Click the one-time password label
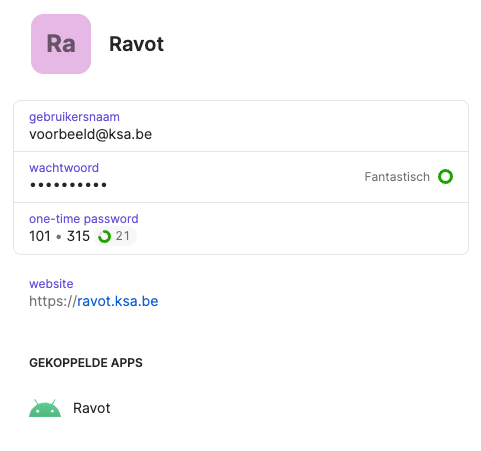The image size is (481, 451). [x=84, y=219]
